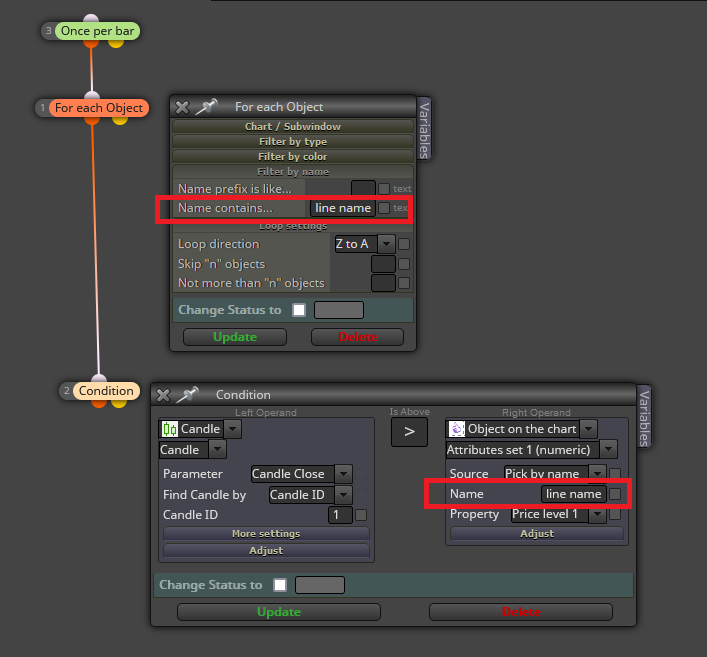Viewport: 707px width, 657px height.
Task: Click the candle icon in Left Operand
Action: coord(170,429)
